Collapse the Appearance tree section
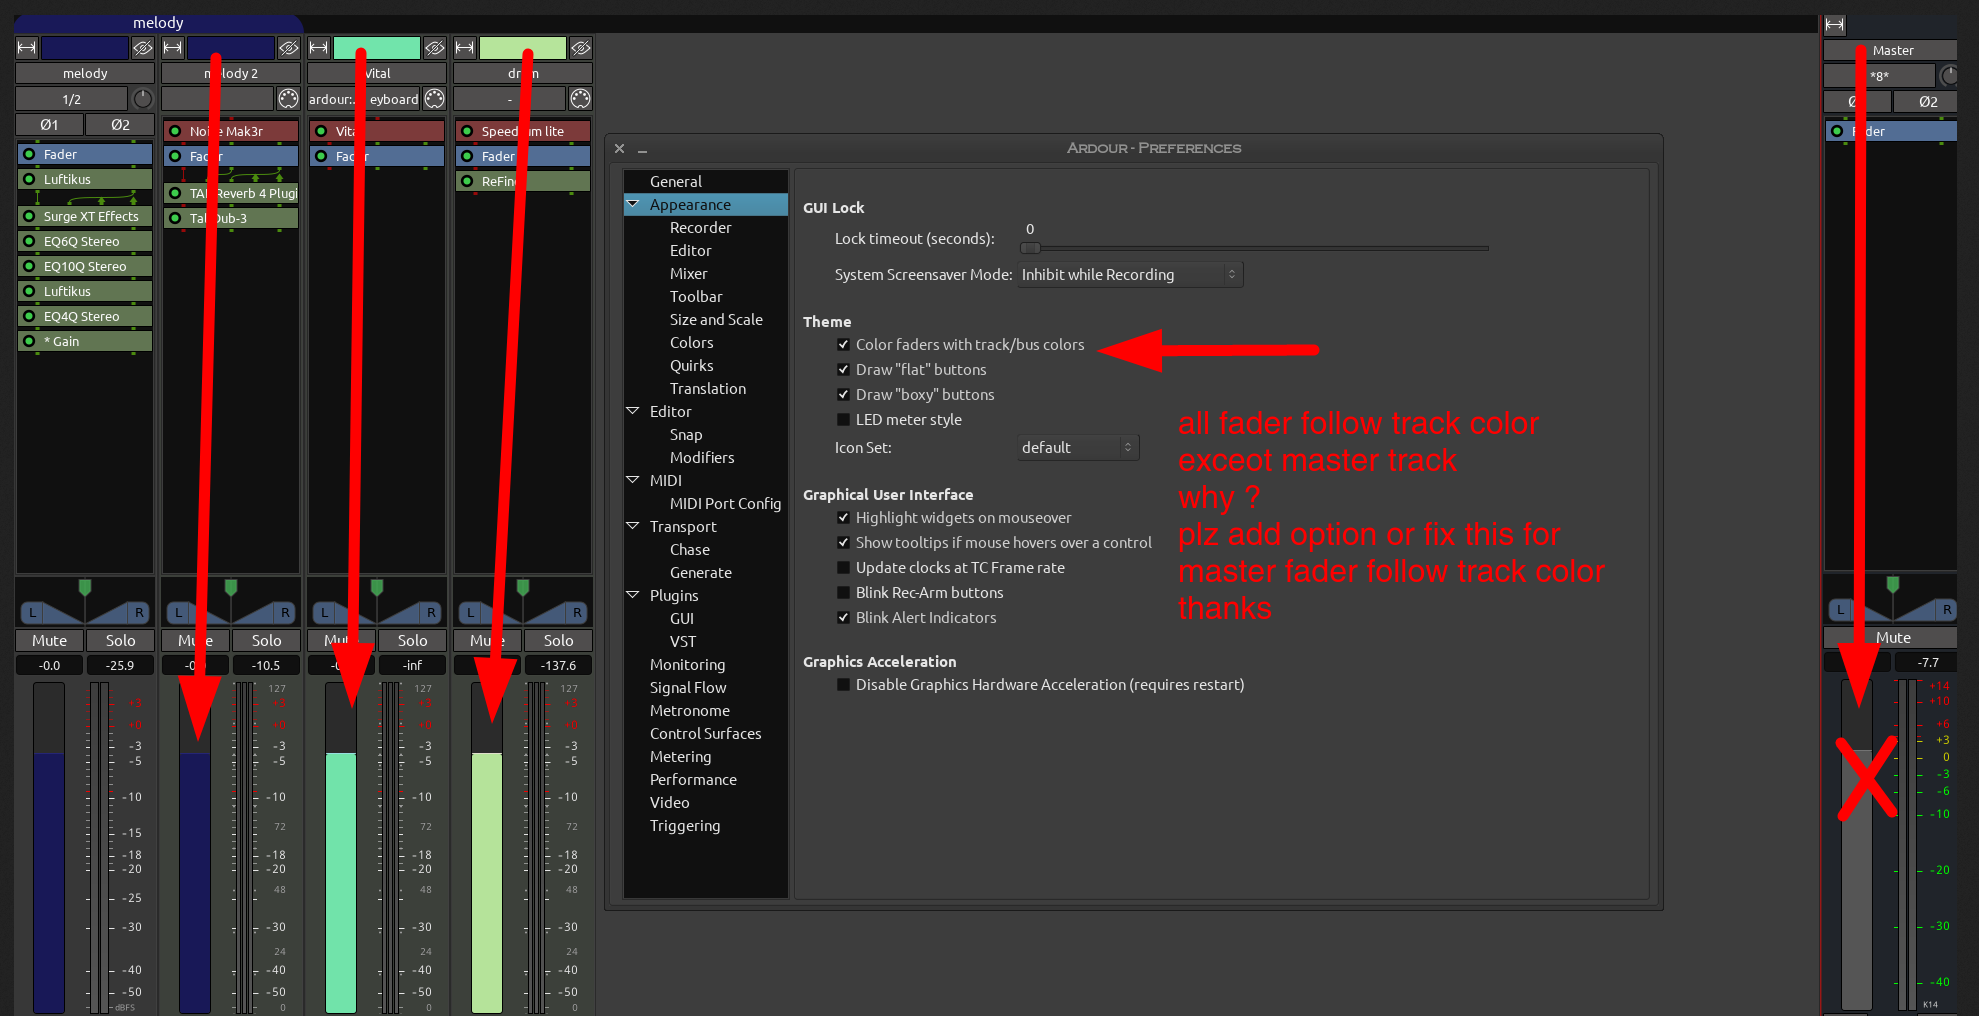Image resolution: width=1979 pixels, height=1016 pixels. pos(633,204)
